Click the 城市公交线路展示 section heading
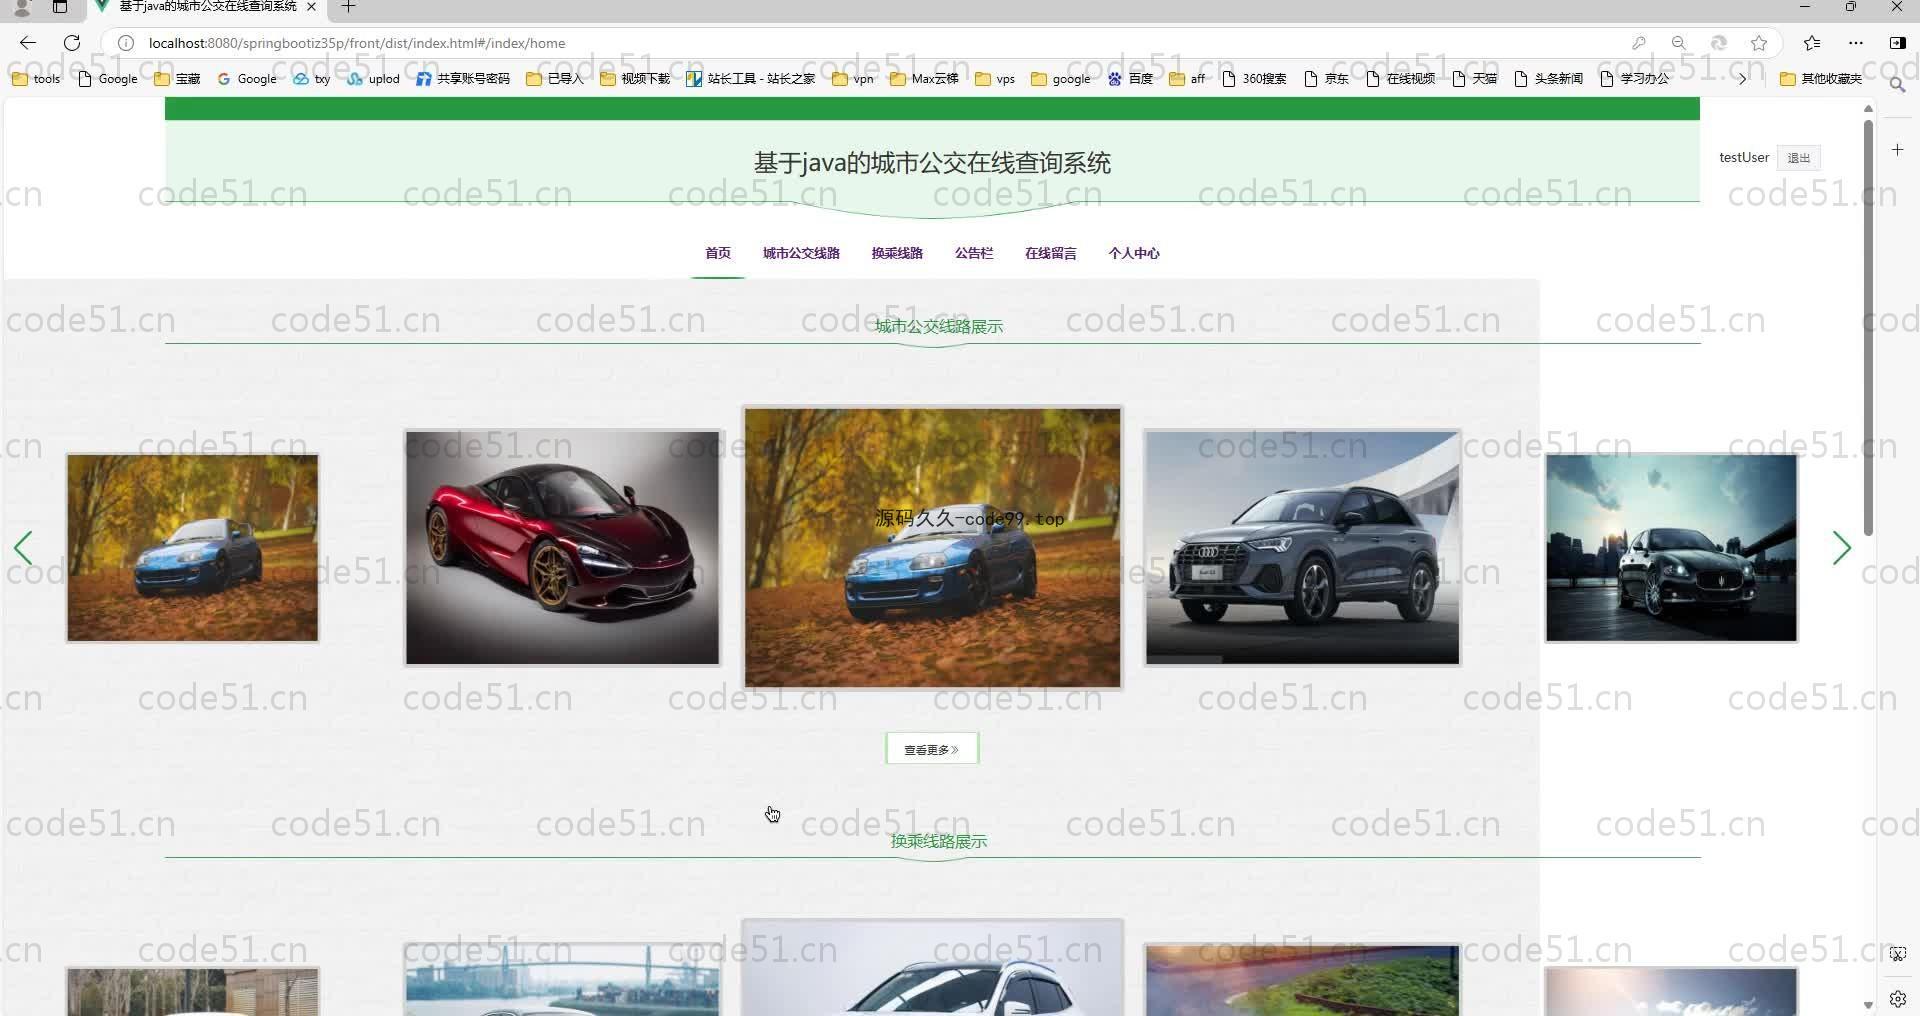This screenshot has width=1920, height=1016. pos(938,327)
